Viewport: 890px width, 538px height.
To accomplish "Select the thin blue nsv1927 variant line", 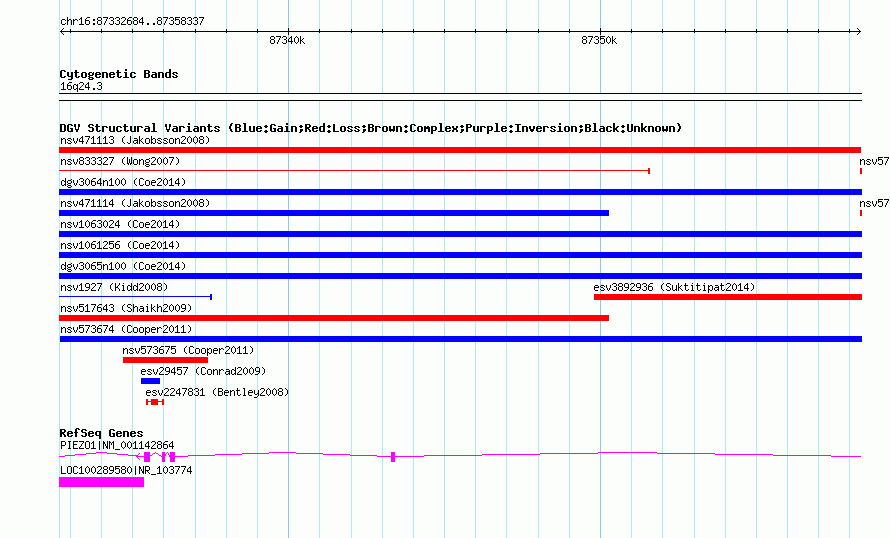I will pos(136,297).
